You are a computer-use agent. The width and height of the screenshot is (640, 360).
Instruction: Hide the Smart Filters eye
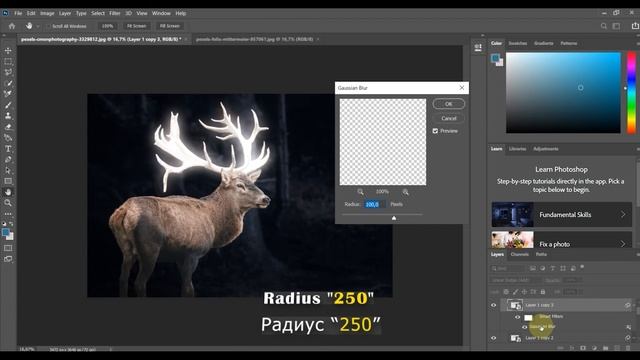(x=518, y=317)
